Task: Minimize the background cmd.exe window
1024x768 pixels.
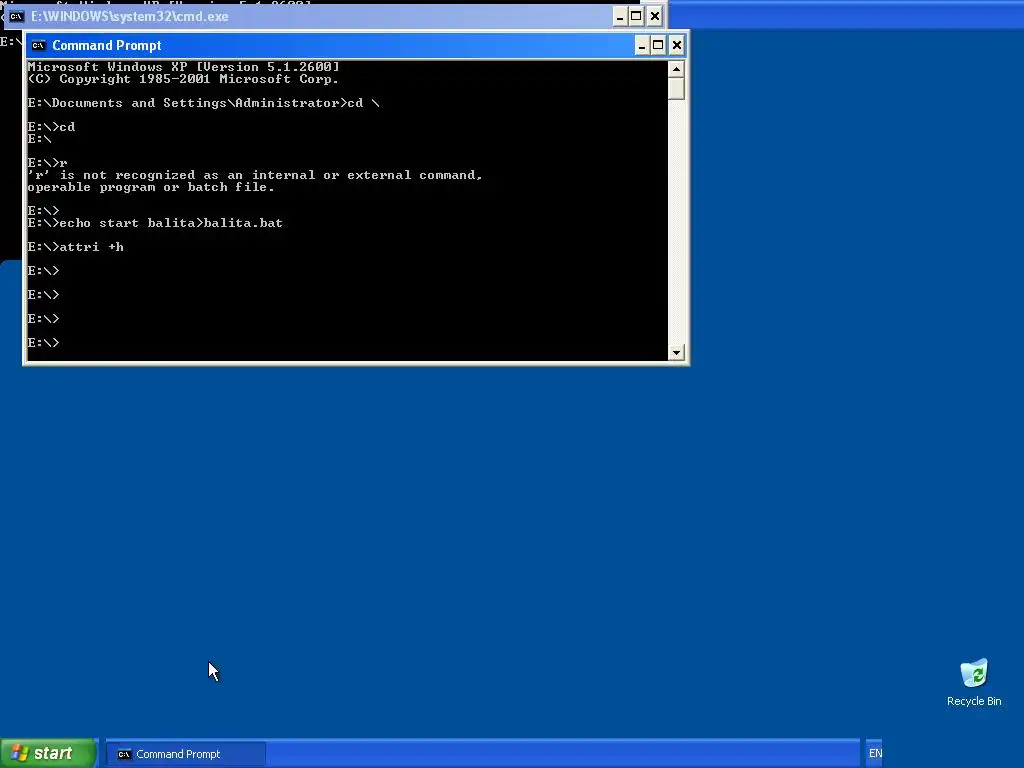Action: 620,16
